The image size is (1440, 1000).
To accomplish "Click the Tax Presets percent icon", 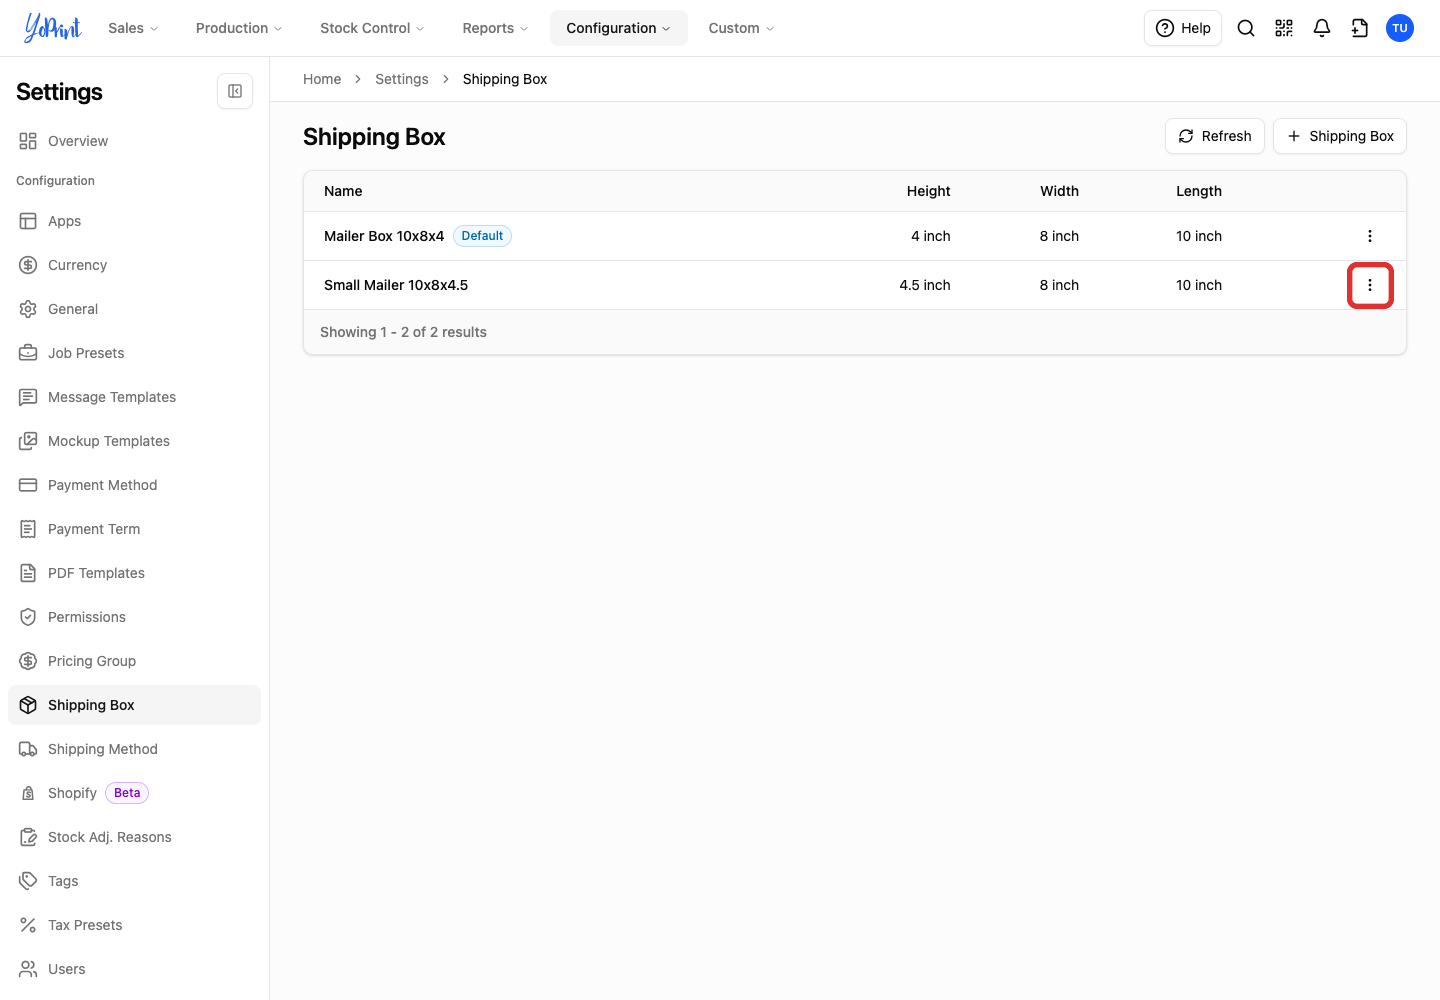I will pyautogui.click(x=28, y=925).
